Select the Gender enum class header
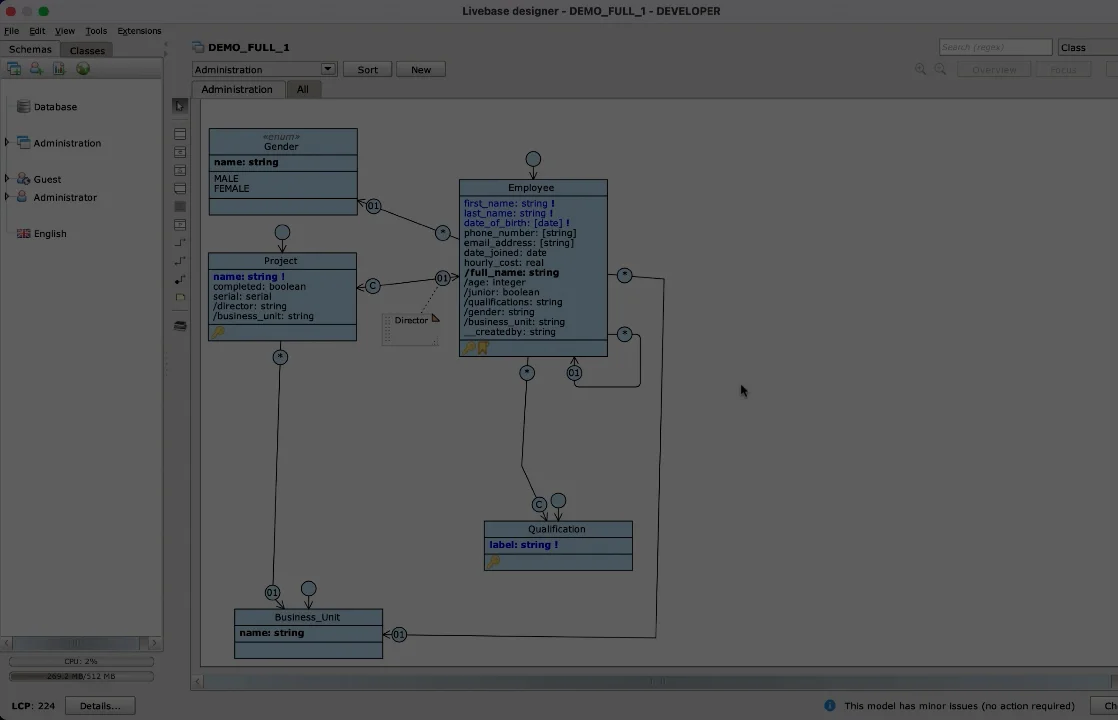This screenshot has height=720, width=1118. point(283,142)
